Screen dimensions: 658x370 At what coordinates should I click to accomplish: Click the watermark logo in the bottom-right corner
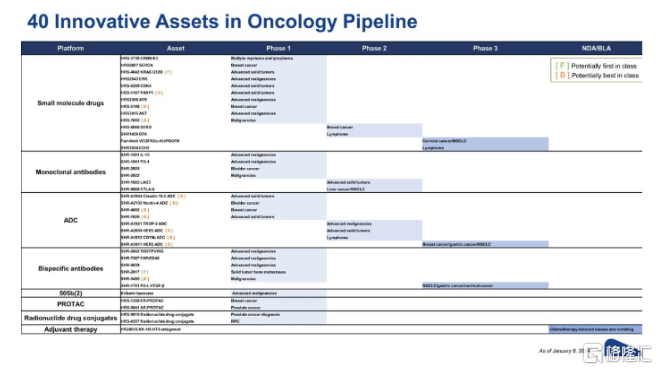point(619,352)
